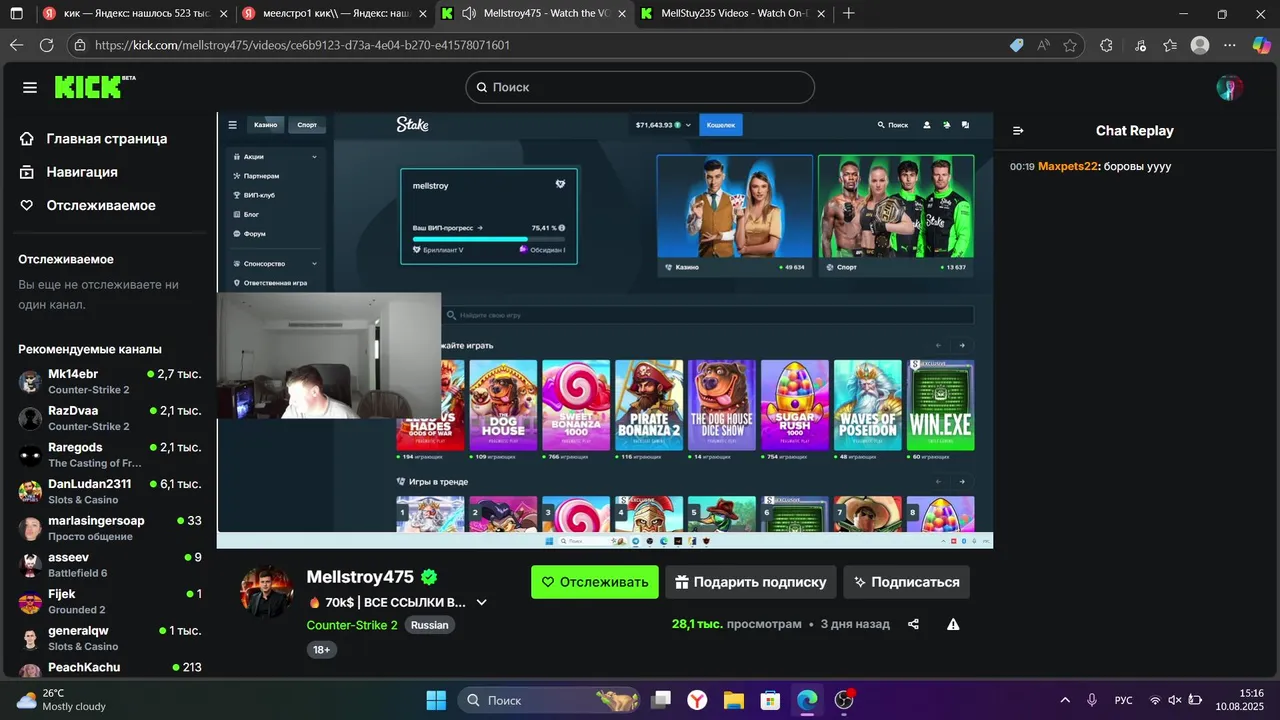Click the Russian language tag
Image resolution: width=1280 pixels, height=720 pixels.
(430, 625)
